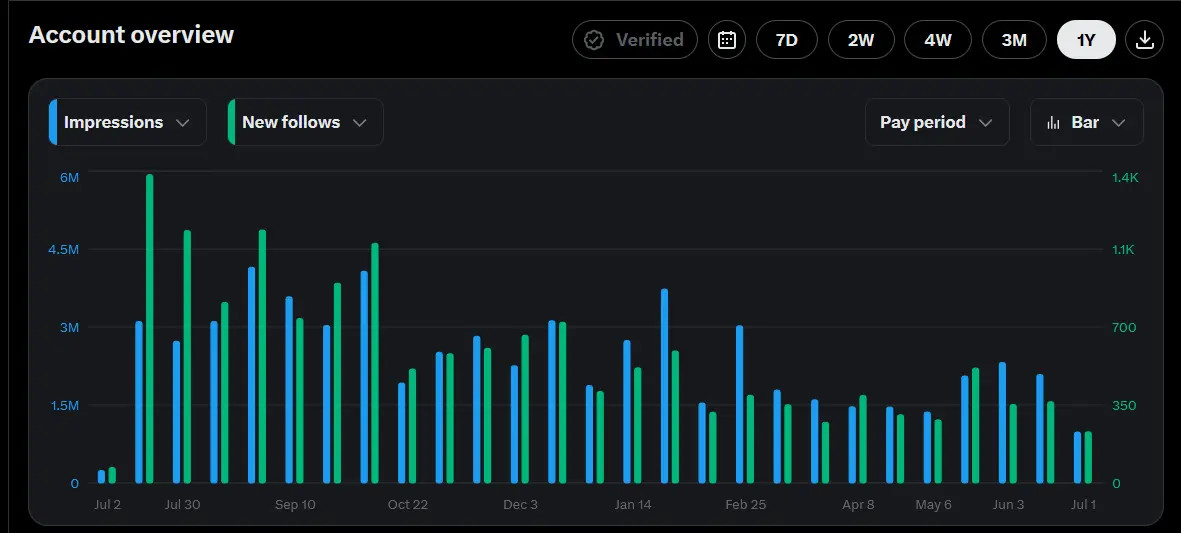Select the 7D time range

[x=786, y=40]
